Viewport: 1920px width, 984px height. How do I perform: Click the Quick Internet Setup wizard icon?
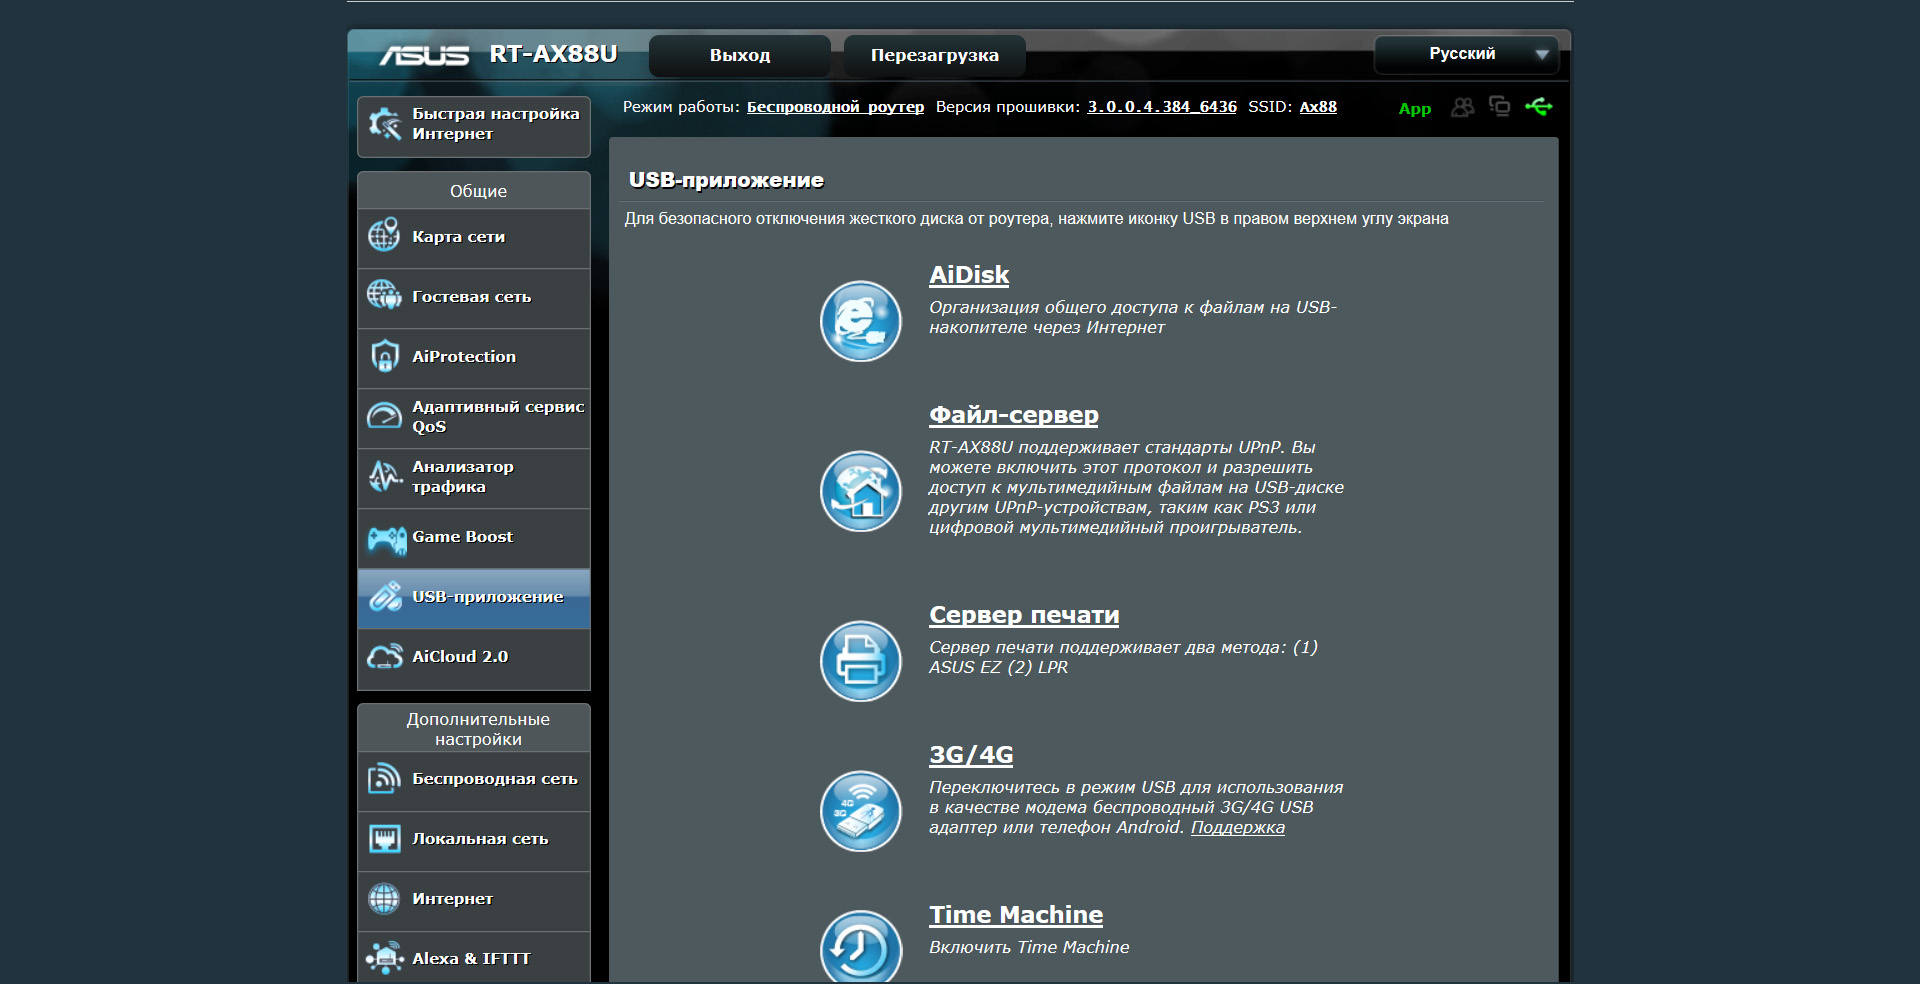tap(384, 124)
